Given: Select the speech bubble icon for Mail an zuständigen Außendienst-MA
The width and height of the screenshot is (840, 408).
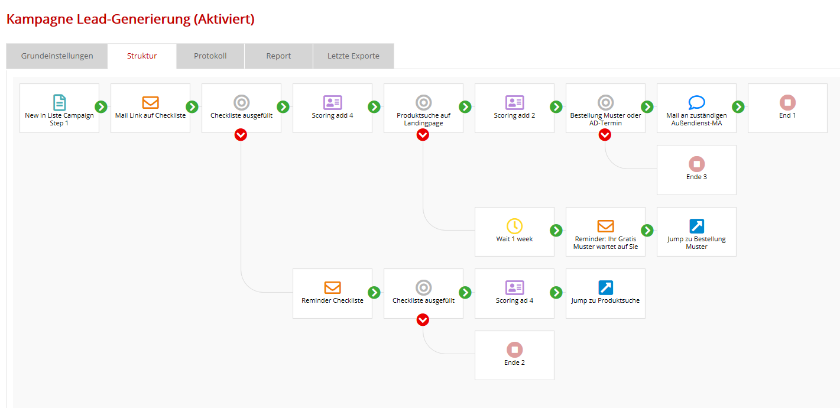Looking at the screenshot, I should [697, 102].
